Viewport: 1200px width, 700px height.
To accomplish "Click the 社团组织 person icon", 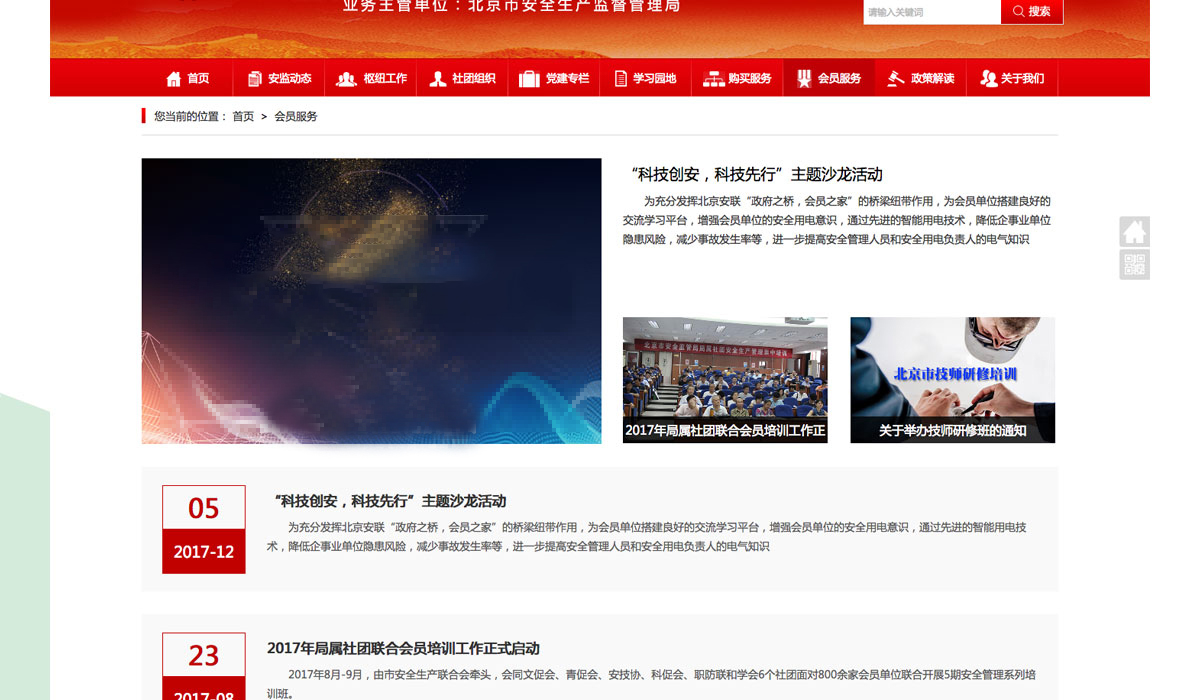I will pyautogui.click(x=437, y=79).
